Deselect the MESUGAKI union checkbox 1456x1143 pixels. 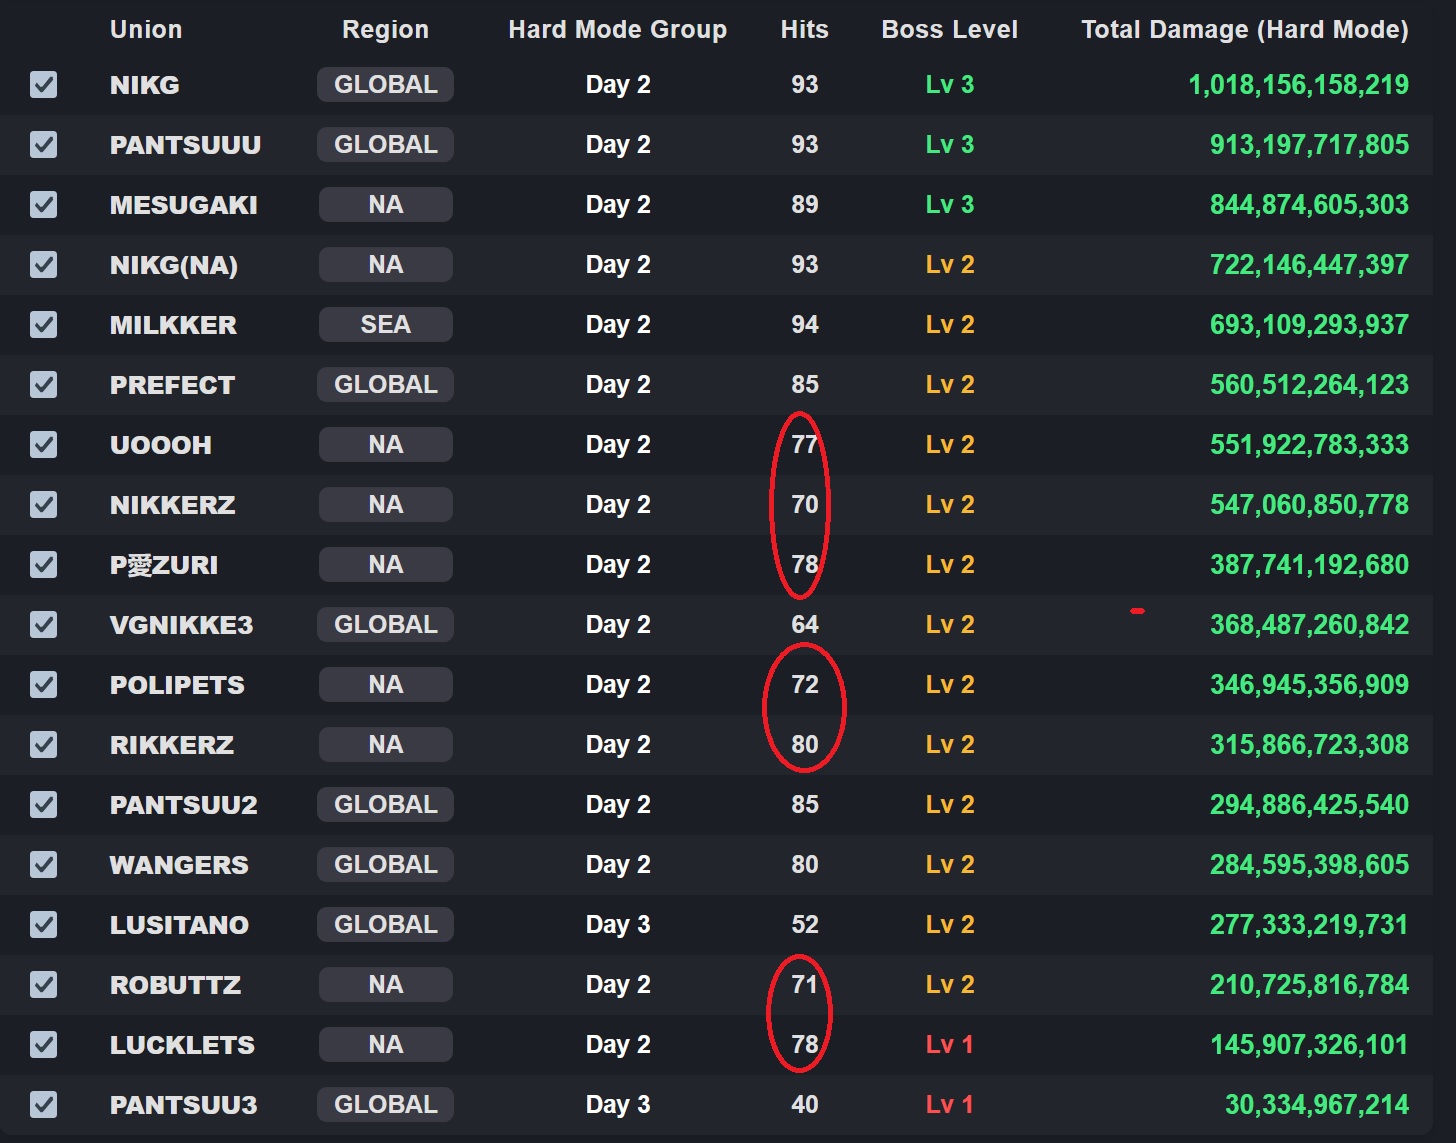tap(43, 205)
